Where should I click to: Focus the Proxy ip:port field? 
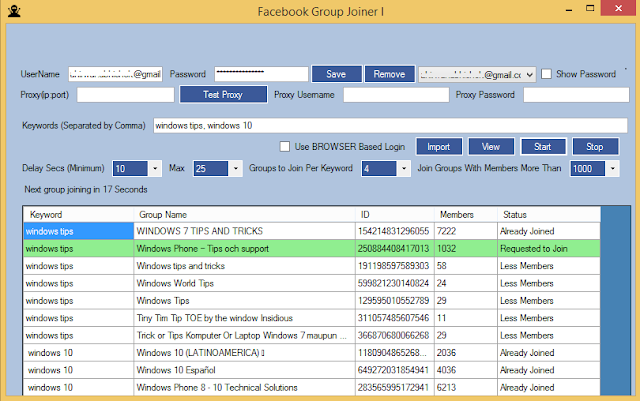pos(125,95)
